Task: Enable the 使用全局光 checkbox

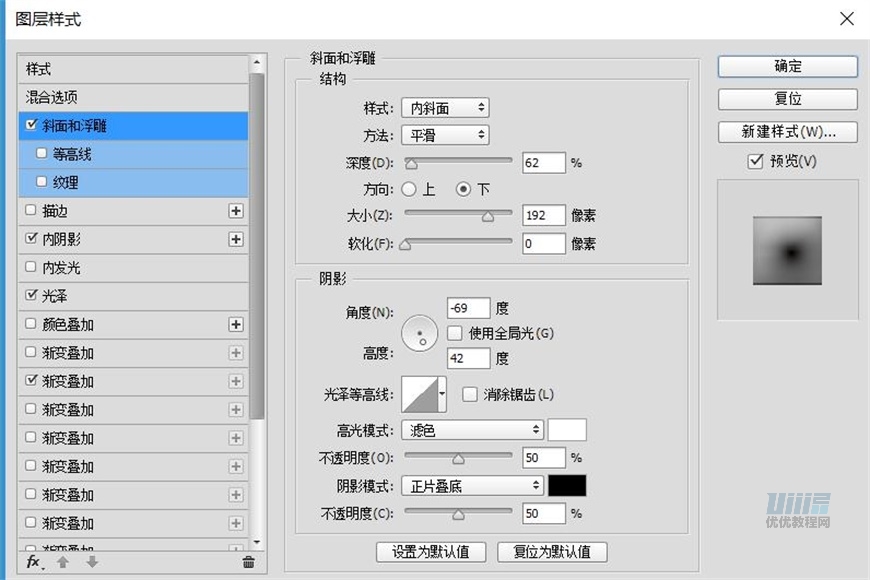Action: click(454, 333)
